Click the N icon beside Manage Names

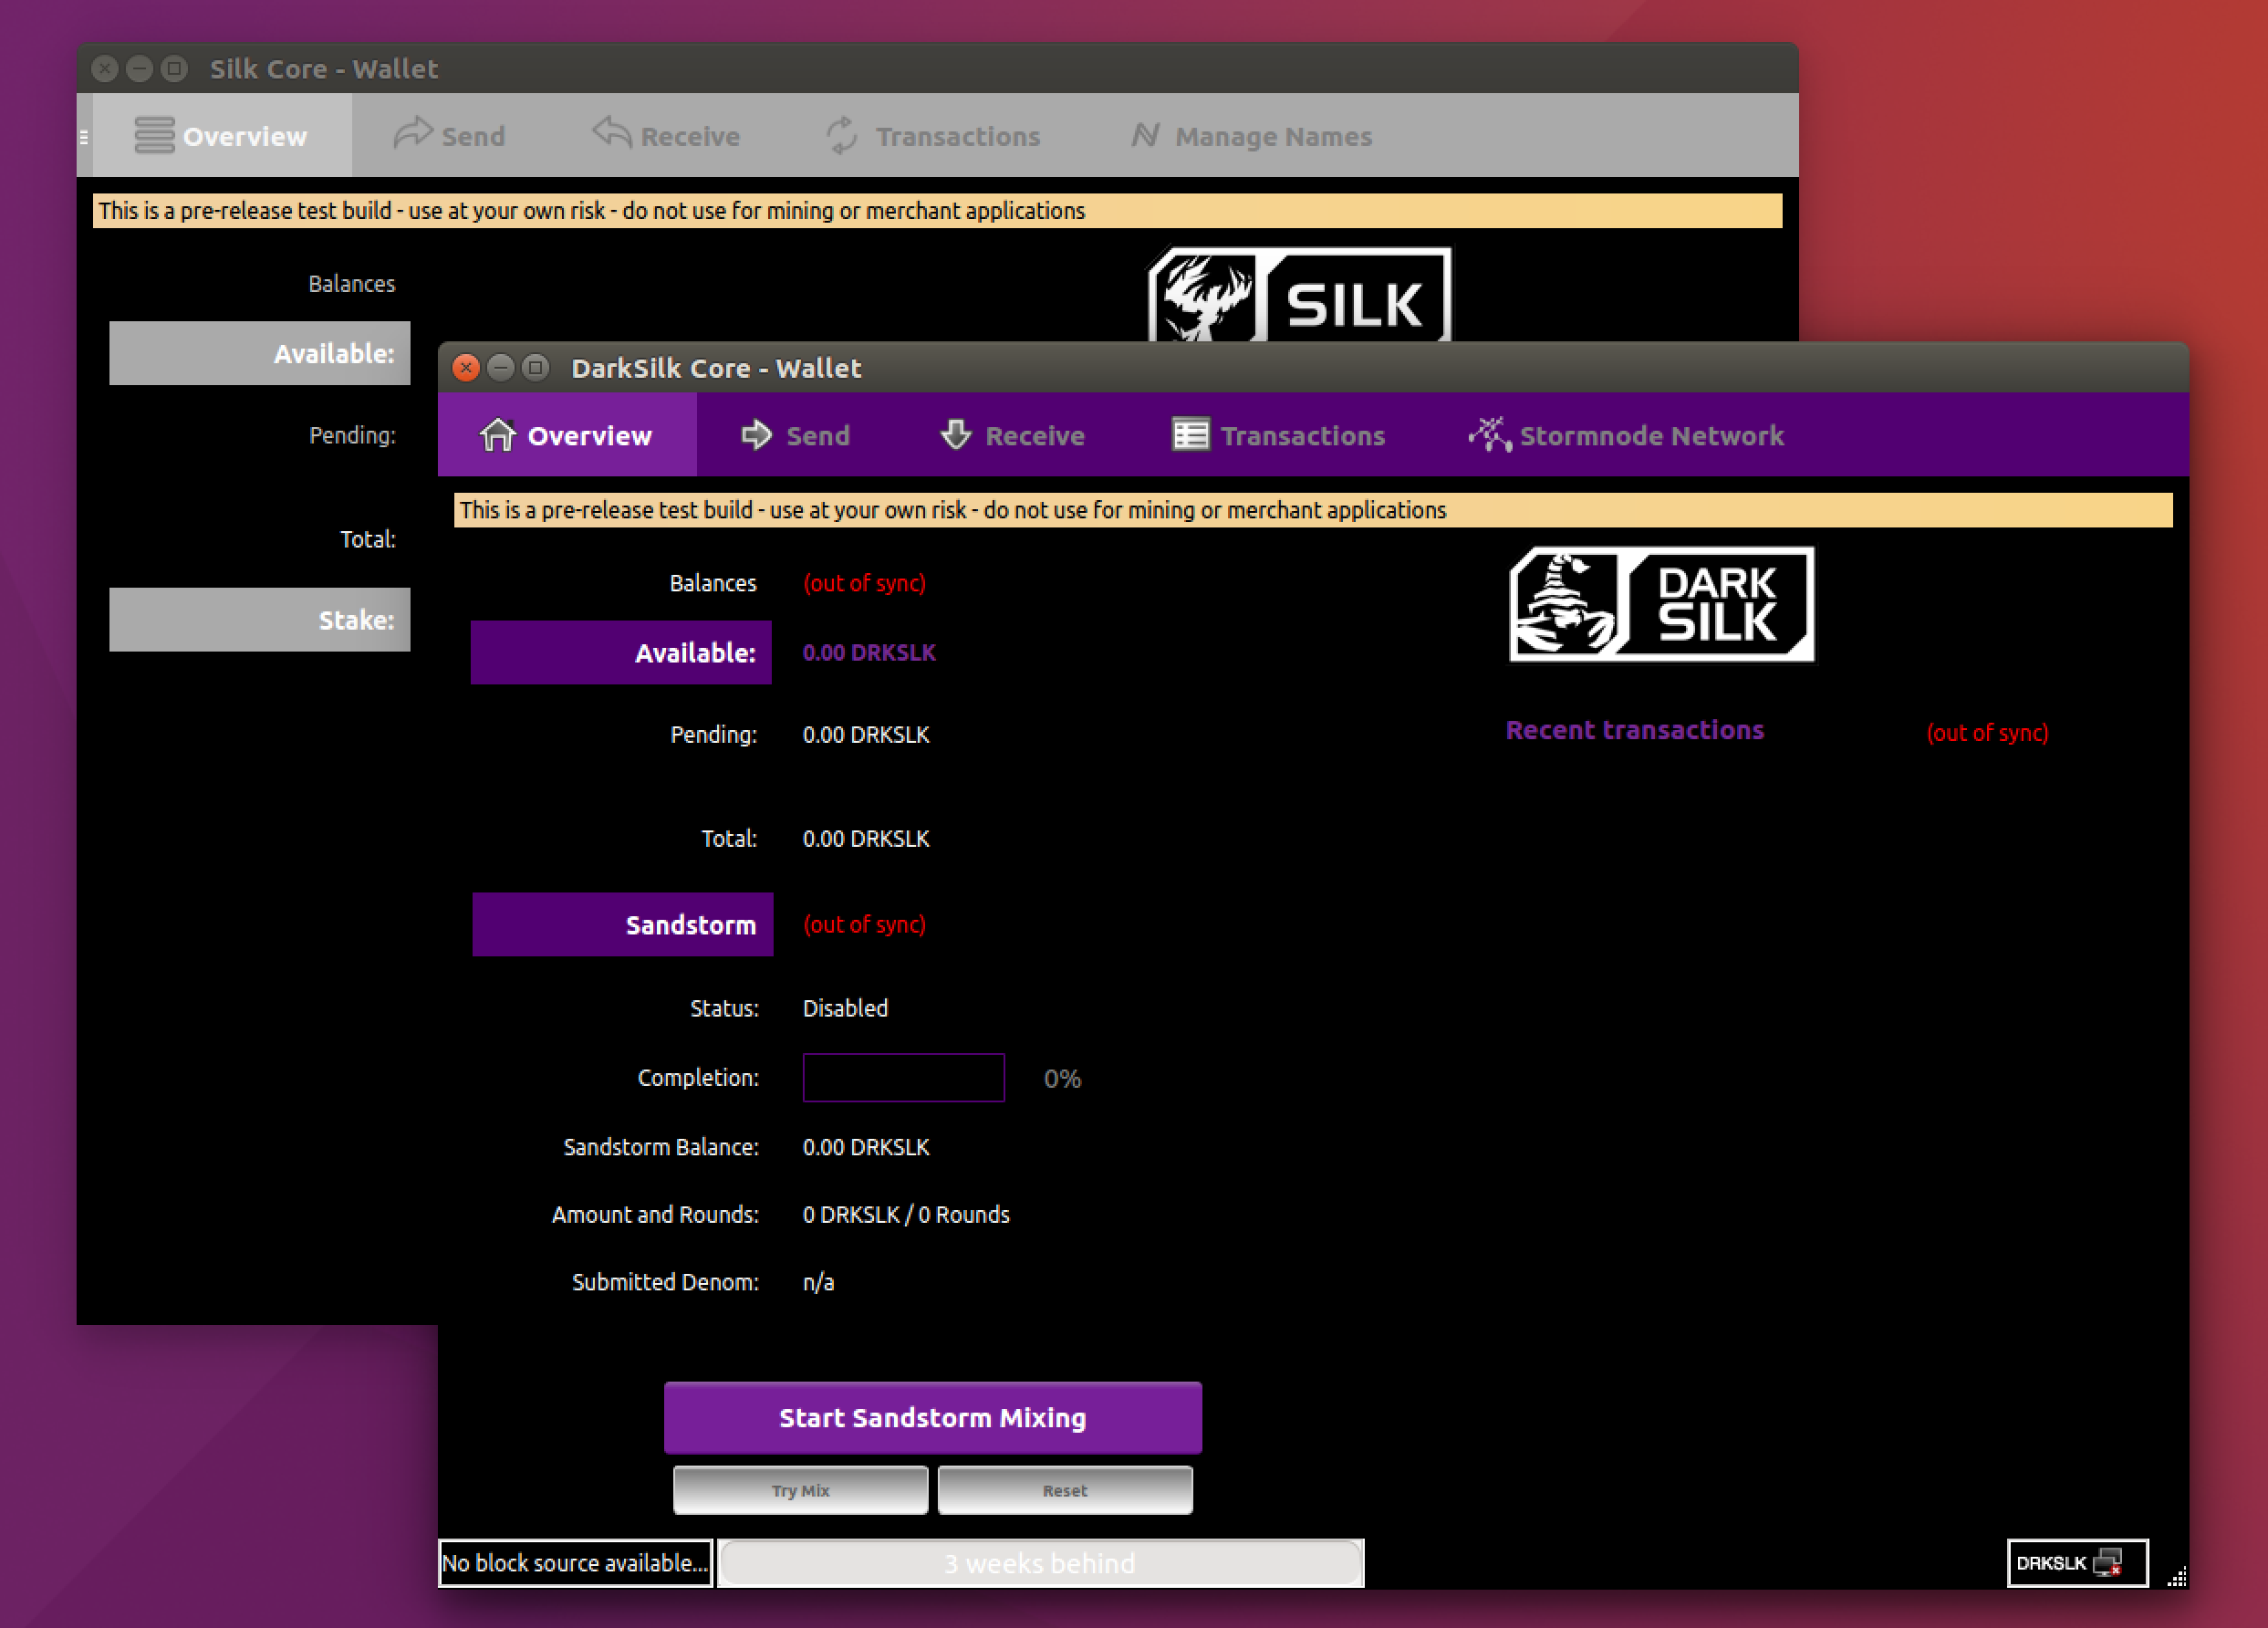click(1145, 135)
